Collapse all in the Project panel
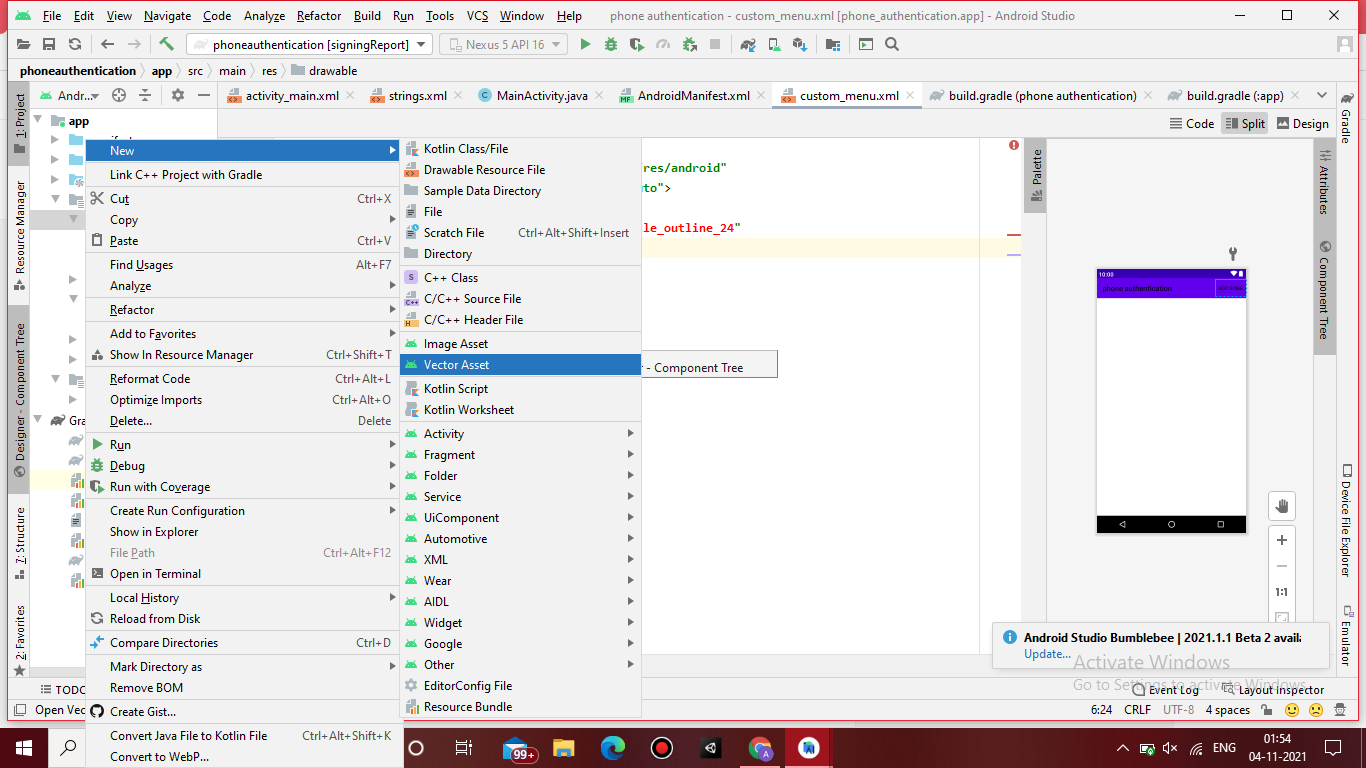This screenshot has width=1366, height=768. [x=145, y=95]
